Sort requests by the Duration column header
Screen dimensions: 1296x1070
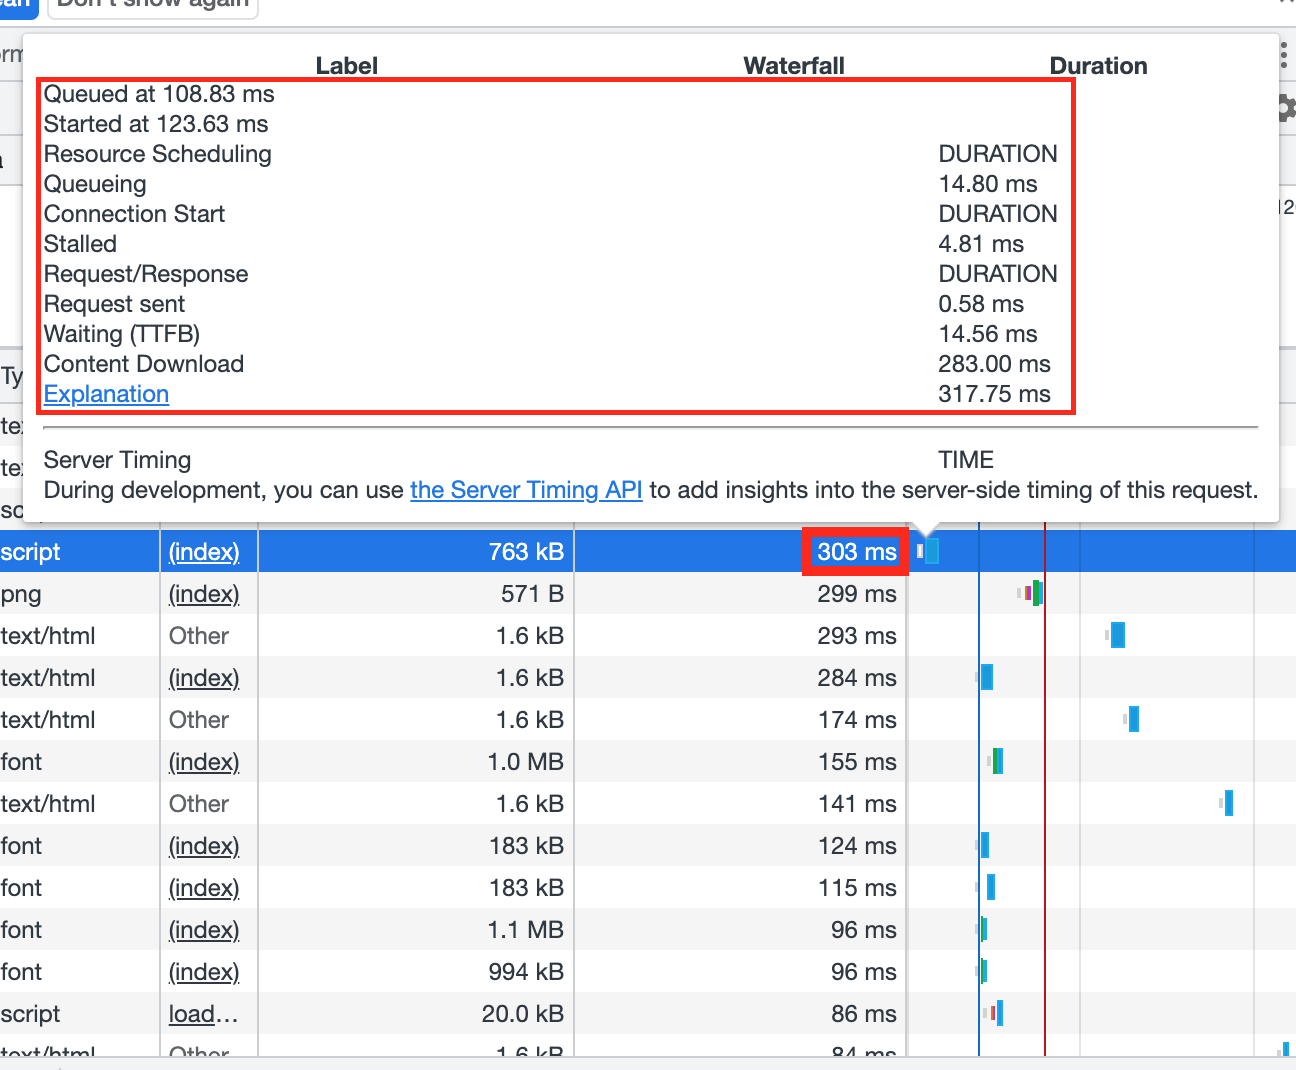[1098, 65]
